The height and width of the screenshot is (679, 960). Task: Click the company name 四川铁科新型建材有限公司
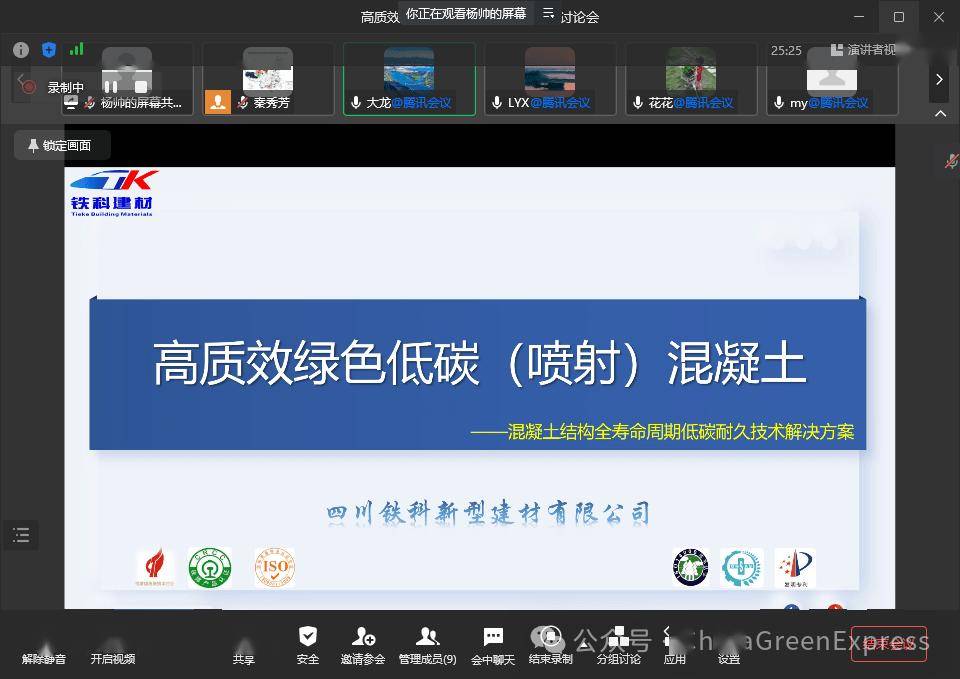coord(488,513)
